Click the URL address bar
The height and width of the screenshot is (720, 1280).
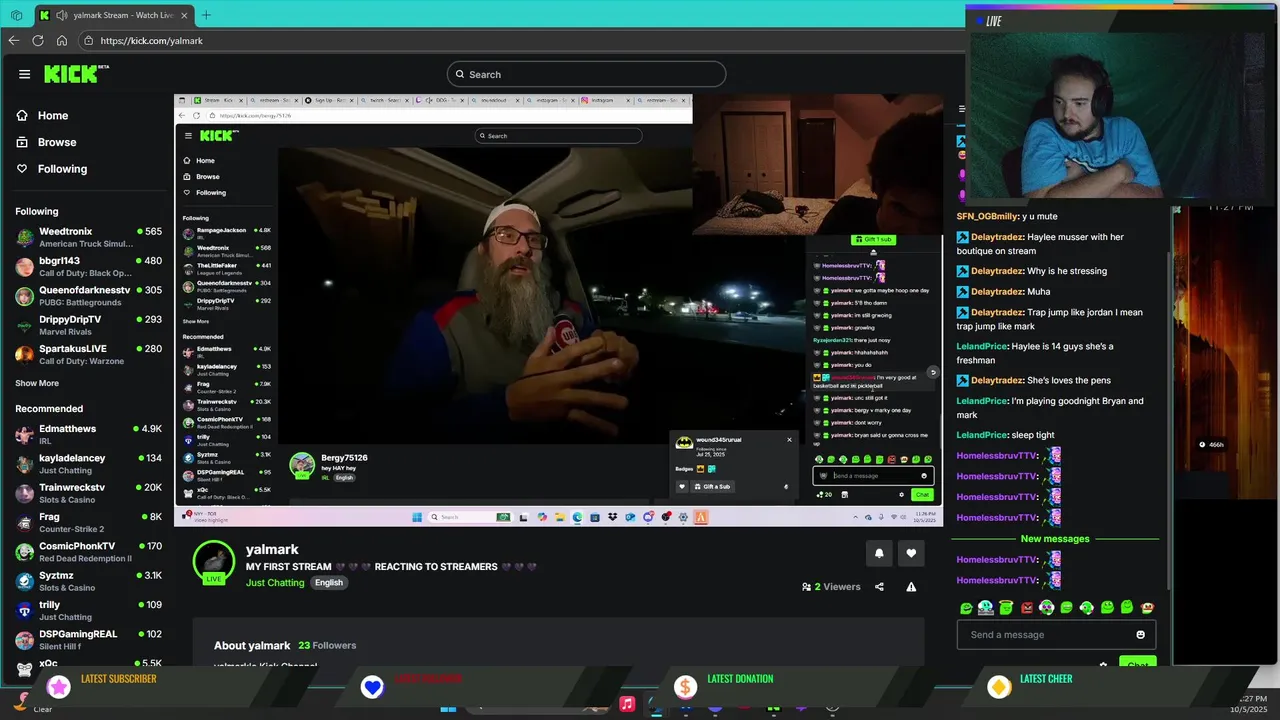(x=520, y=41)
